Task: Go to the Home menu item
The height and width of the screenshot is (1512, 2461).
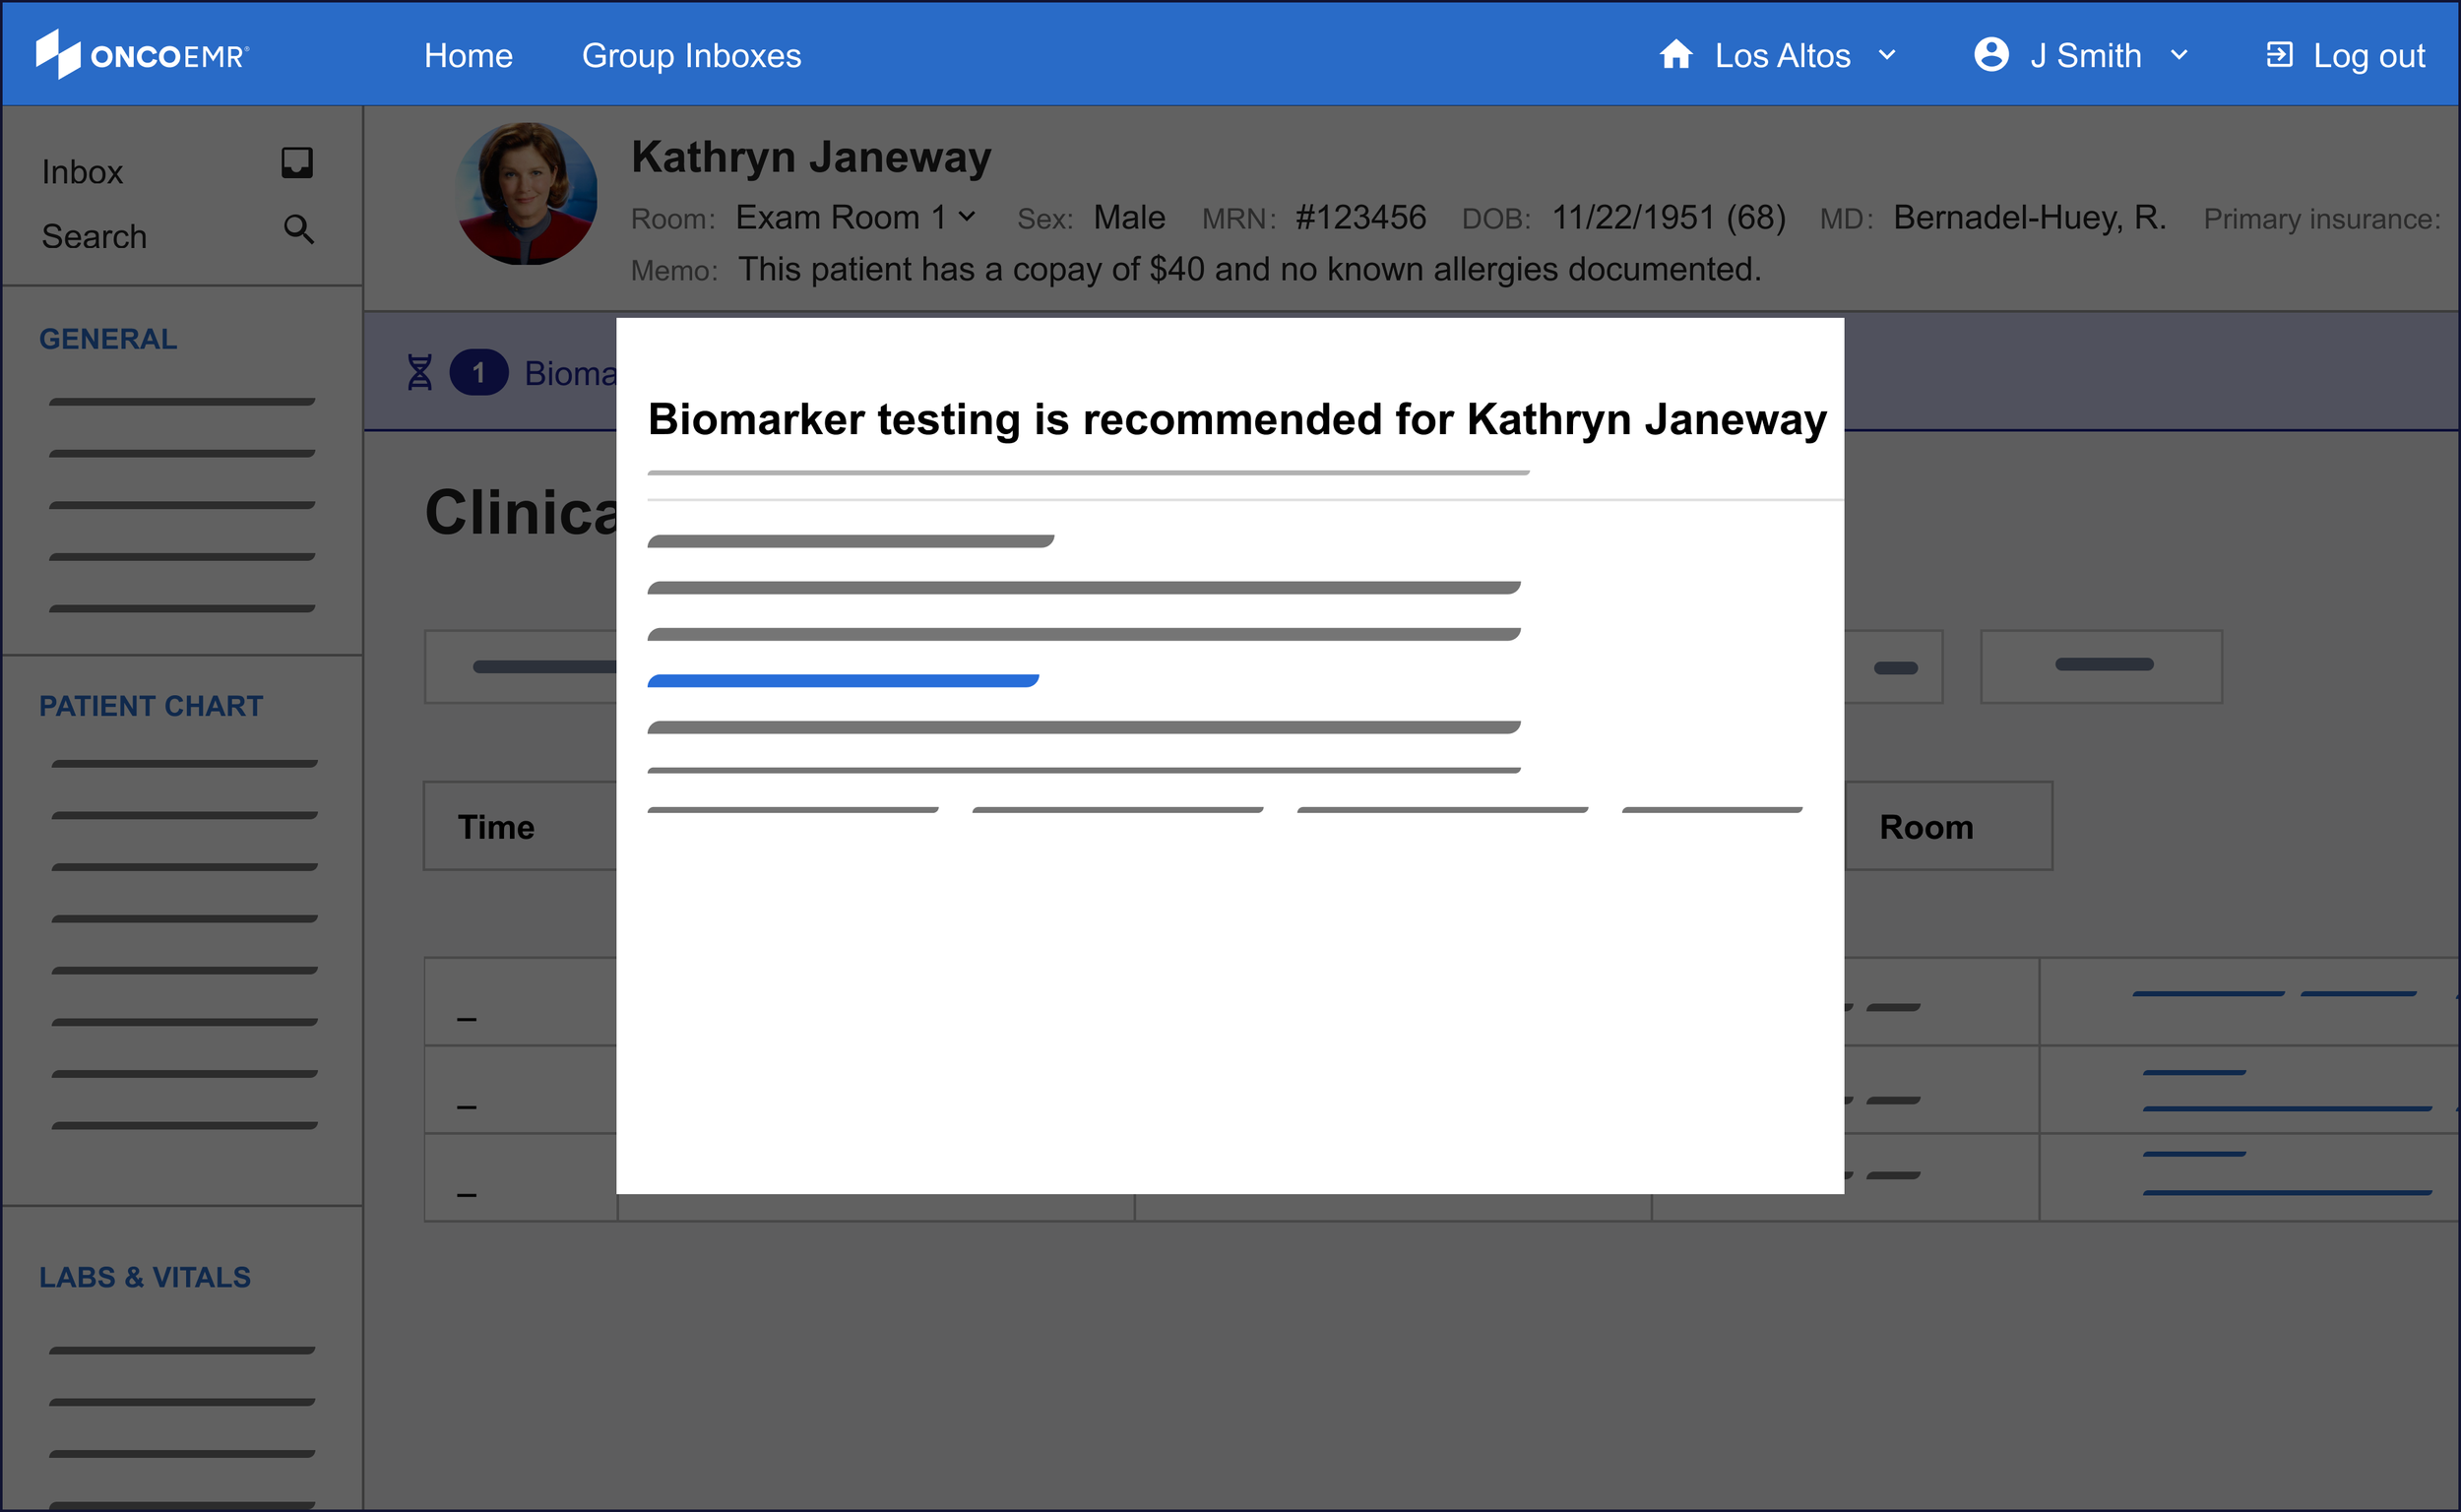Action: [x=468, y=55]
